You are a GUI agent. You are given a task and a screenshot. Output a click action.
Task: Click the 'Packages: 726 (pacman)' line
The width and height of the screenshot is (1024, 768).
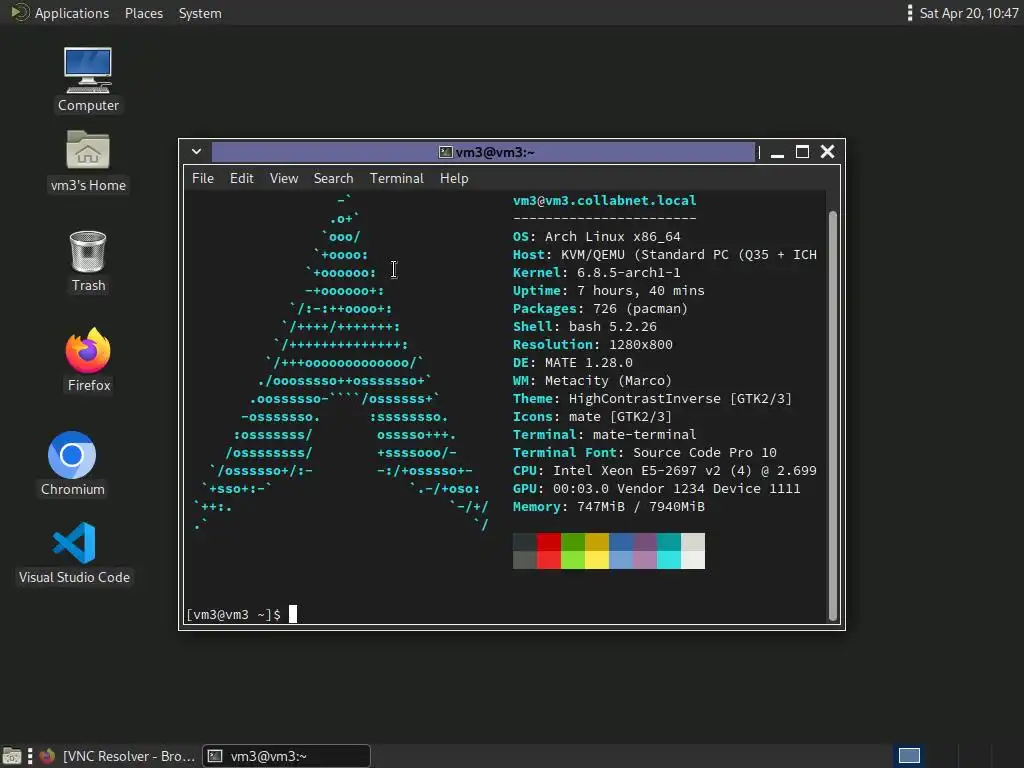click(x=600, y=308)
